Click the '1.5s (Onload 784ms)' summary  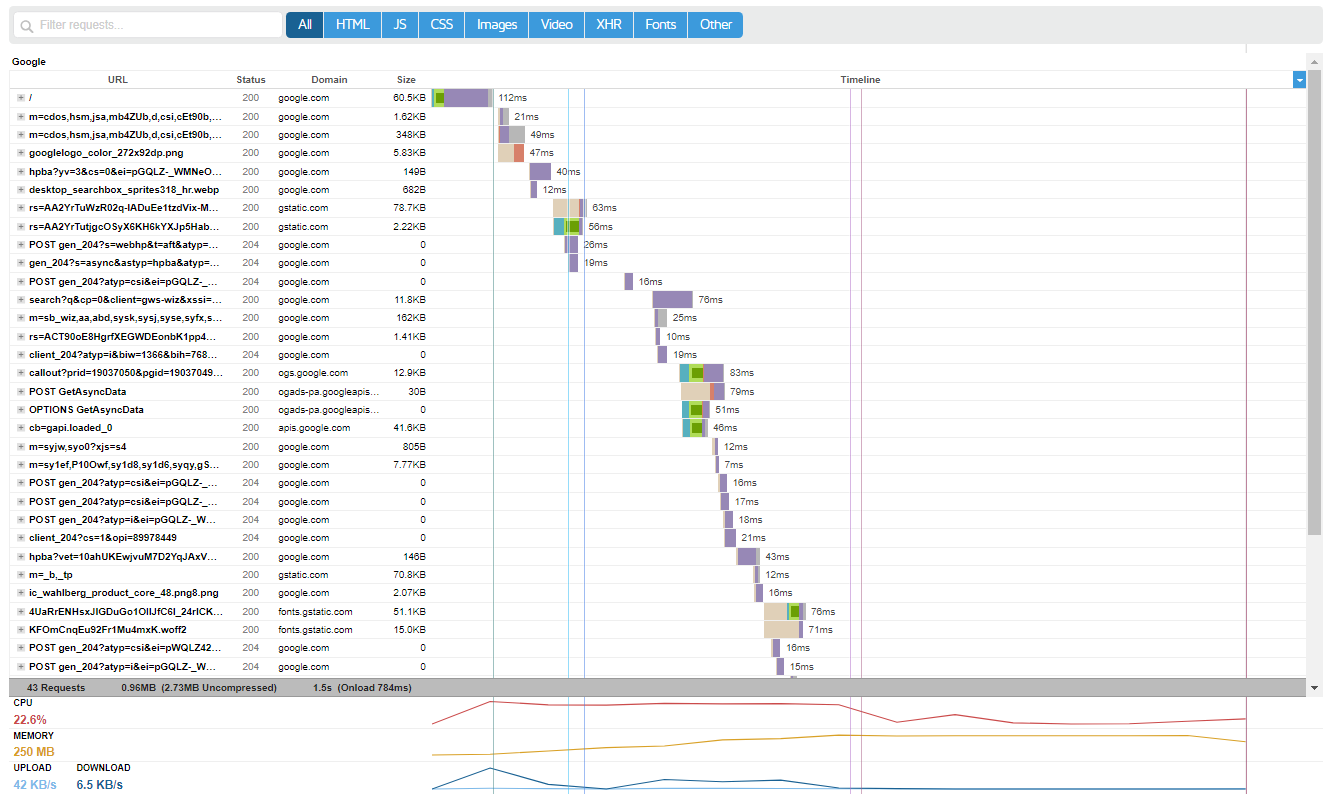click(362, 688)
